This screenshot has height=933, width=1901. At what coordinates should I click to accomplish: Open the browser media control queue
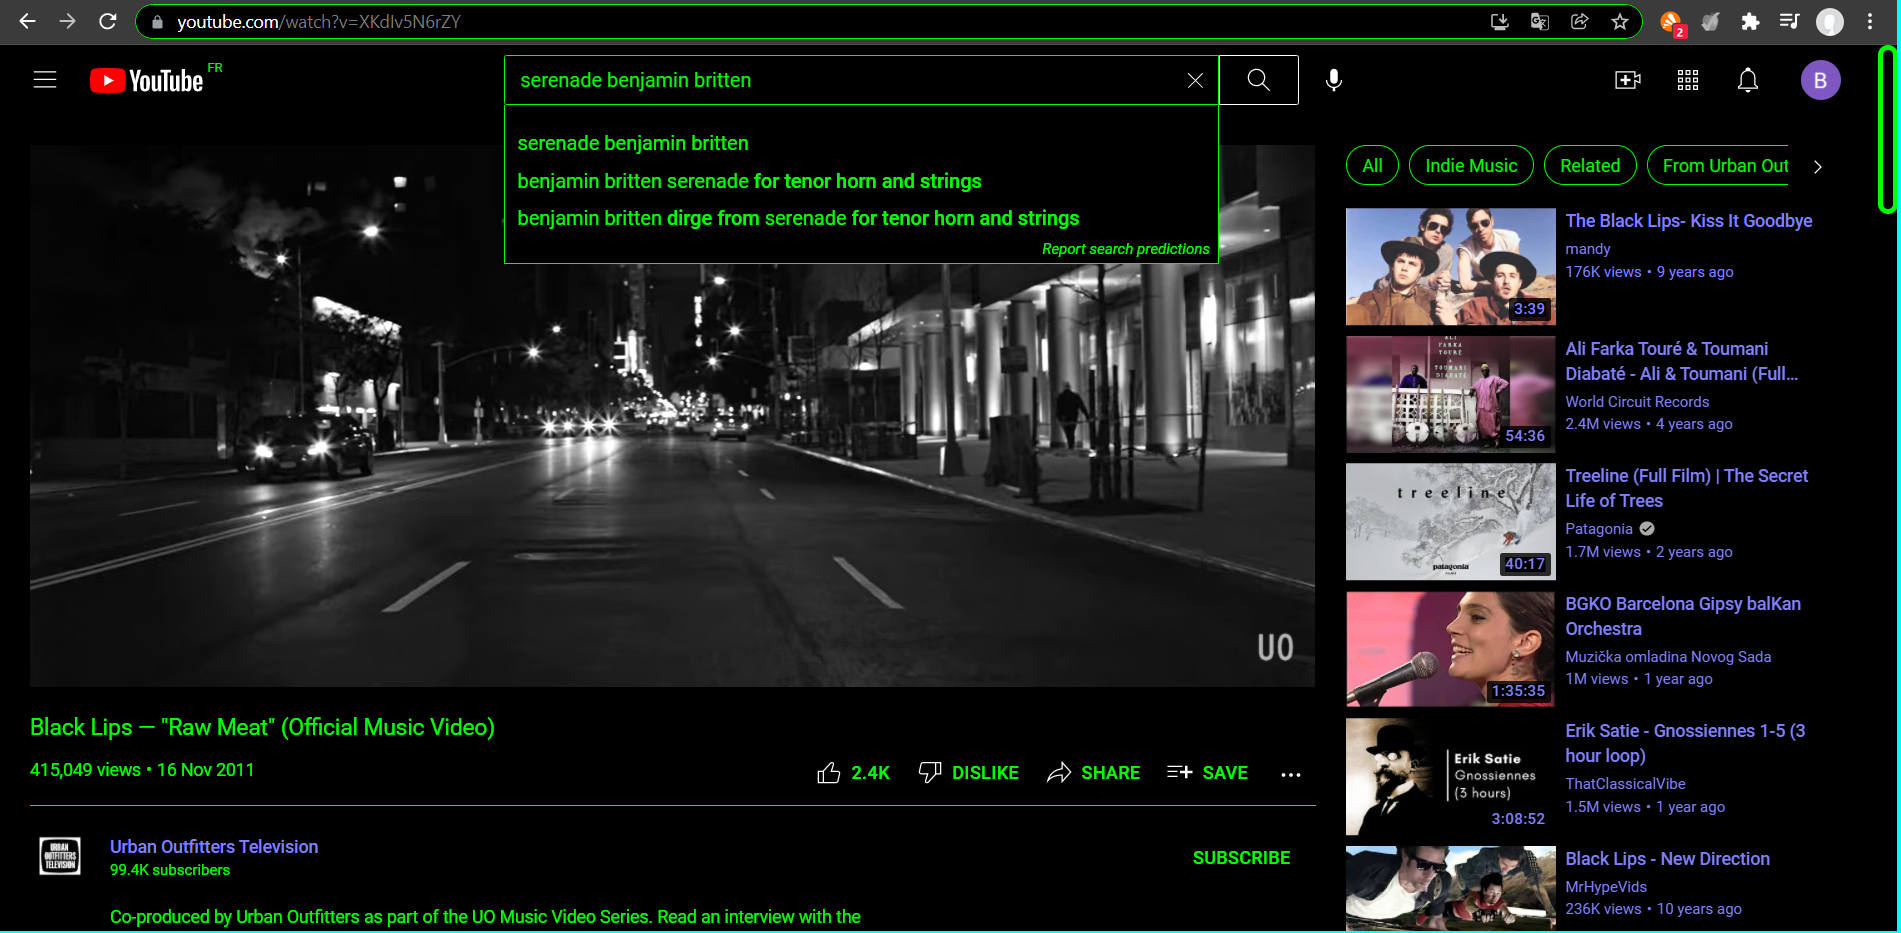[x=1789, y=21]
